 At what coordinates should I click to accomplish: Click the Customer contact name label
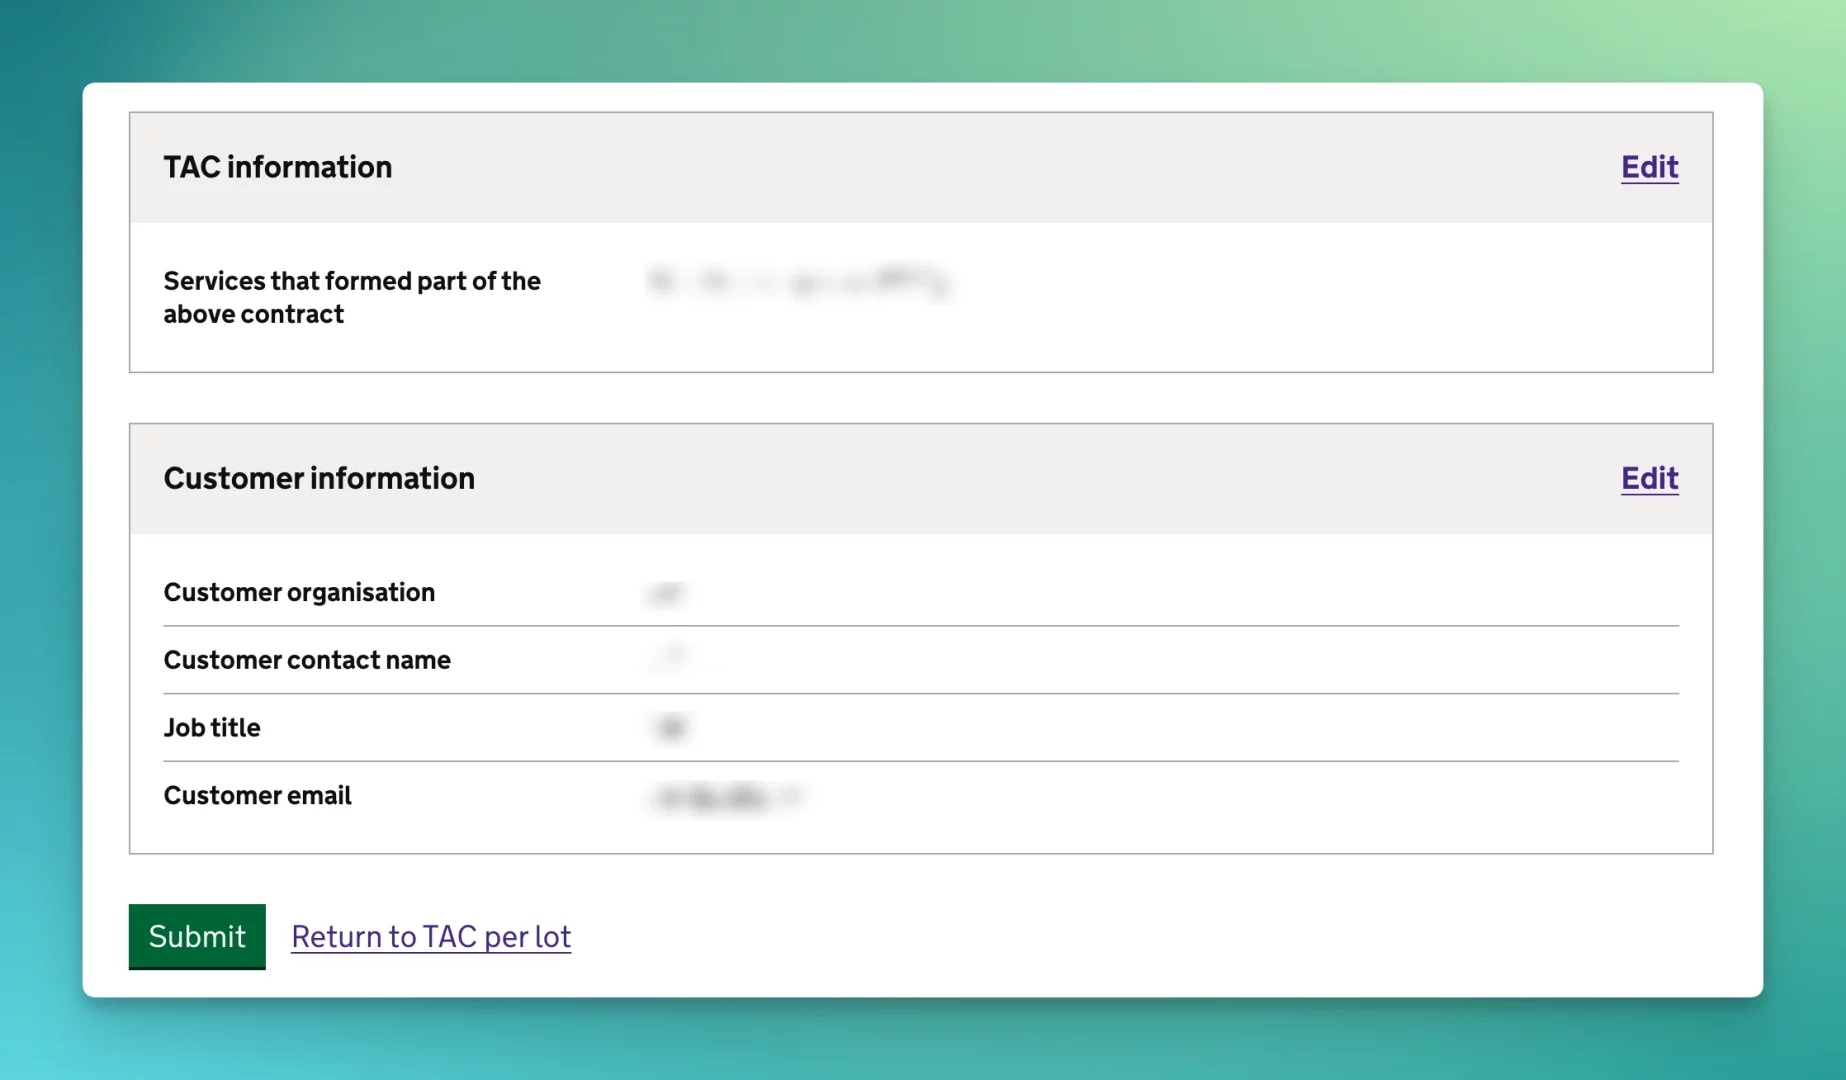[307, 660]
